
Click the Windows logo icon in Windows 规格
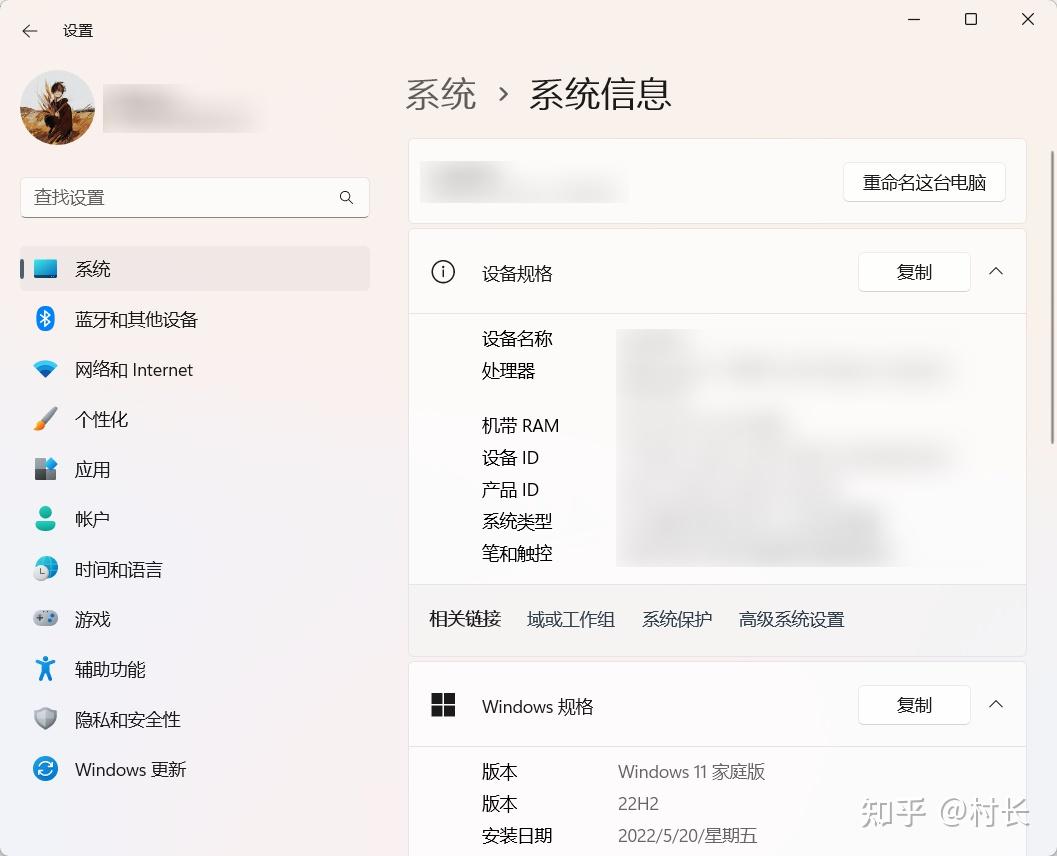tap(443, 705)
